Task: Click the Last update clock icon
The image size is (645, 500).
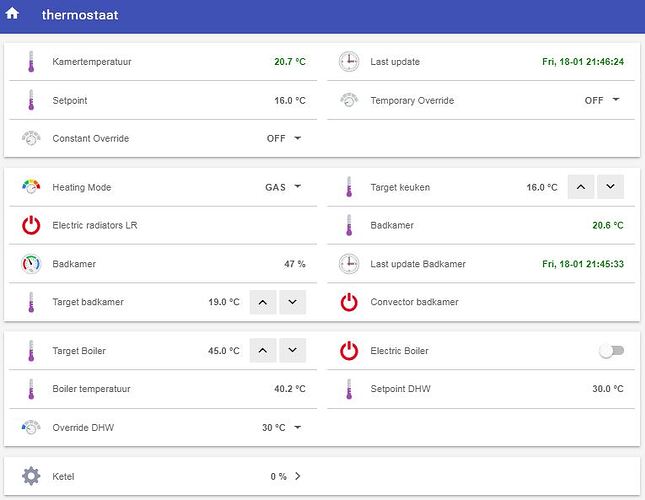Action: (349, 62)
